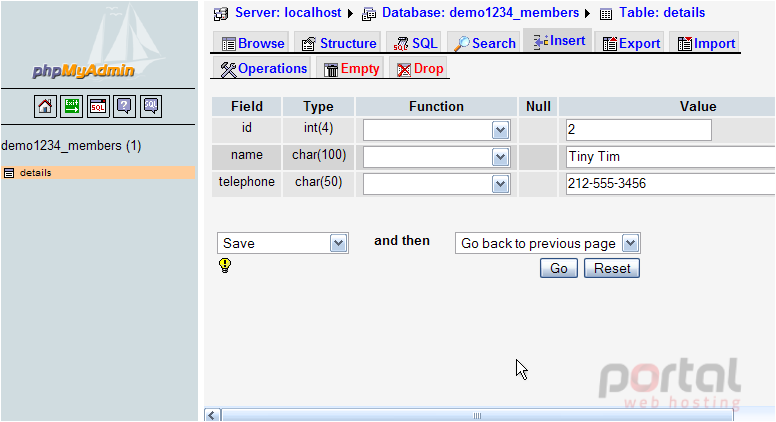Open the Export tab
The height and width of the screenshot is (422, 776).
(631, 44)
